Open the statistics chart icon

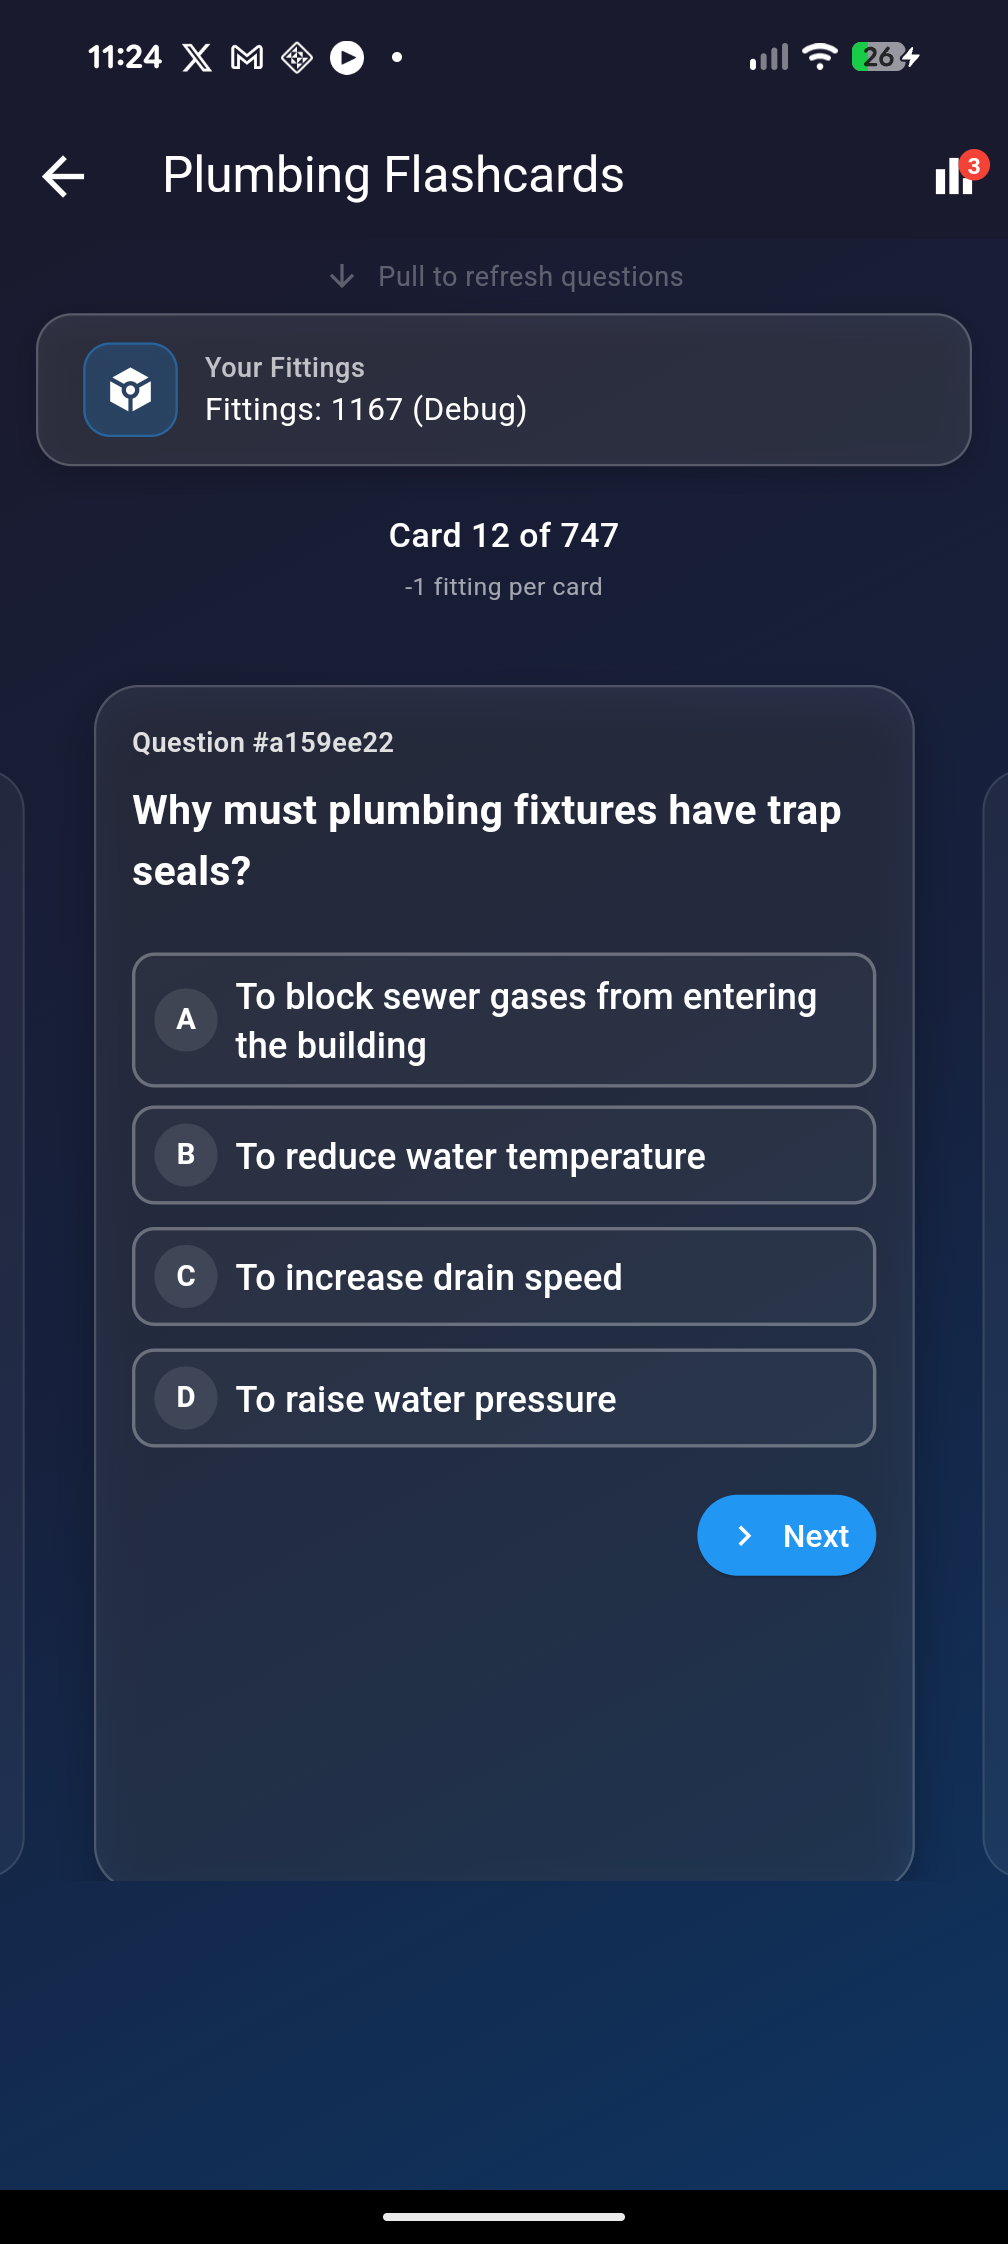click(x=952, y=180)
